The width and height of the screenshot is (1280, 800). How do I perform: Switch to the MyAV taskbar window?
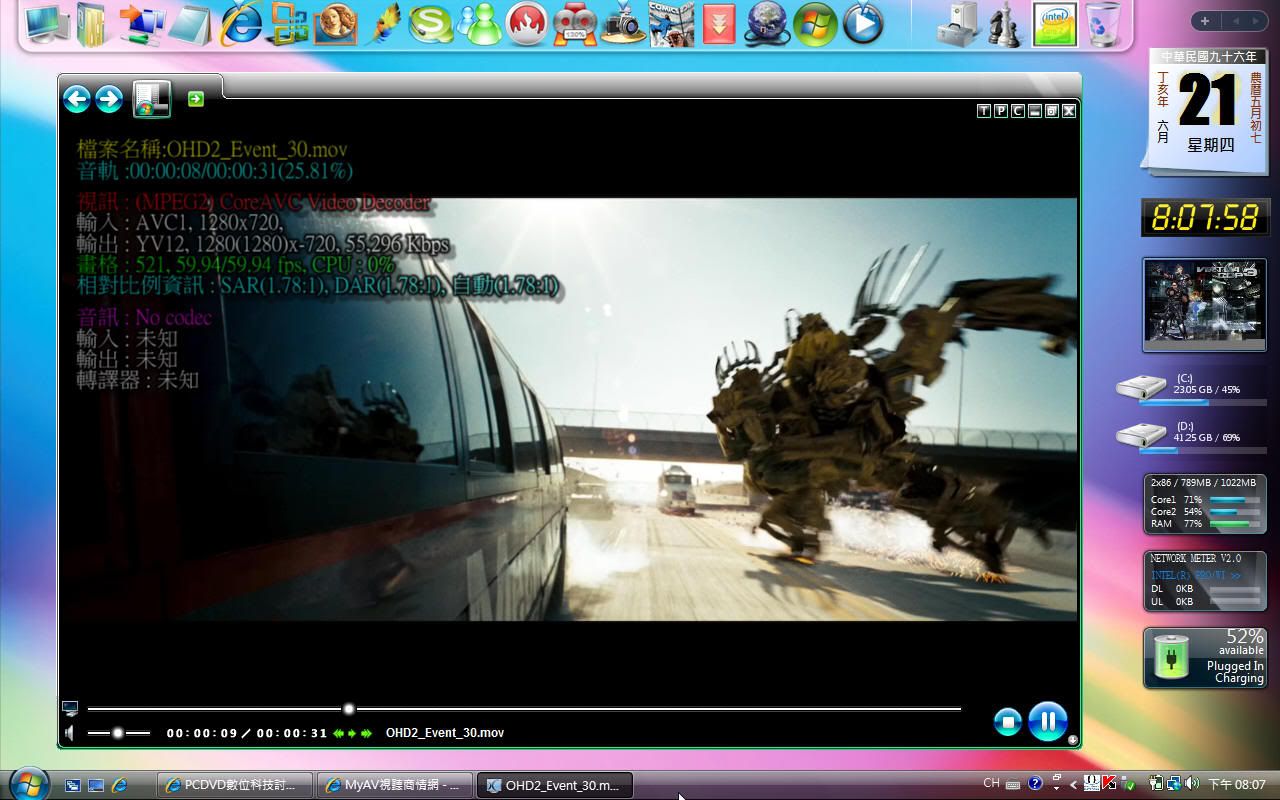[396, 785]
